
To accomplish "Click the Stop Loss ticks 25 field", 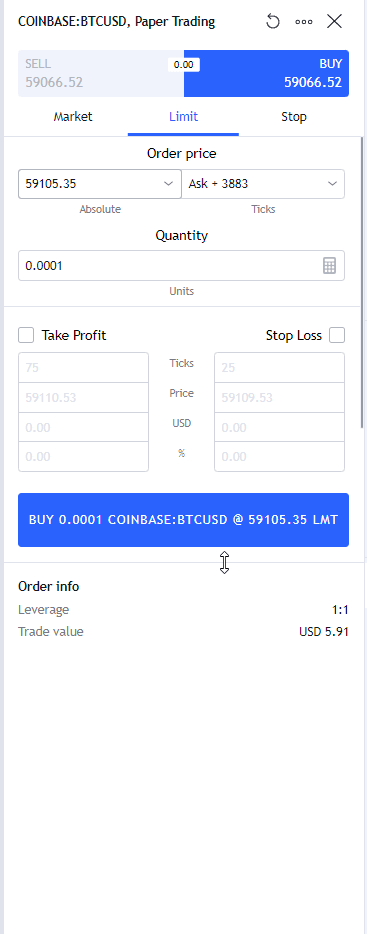I will pos(279,368).
